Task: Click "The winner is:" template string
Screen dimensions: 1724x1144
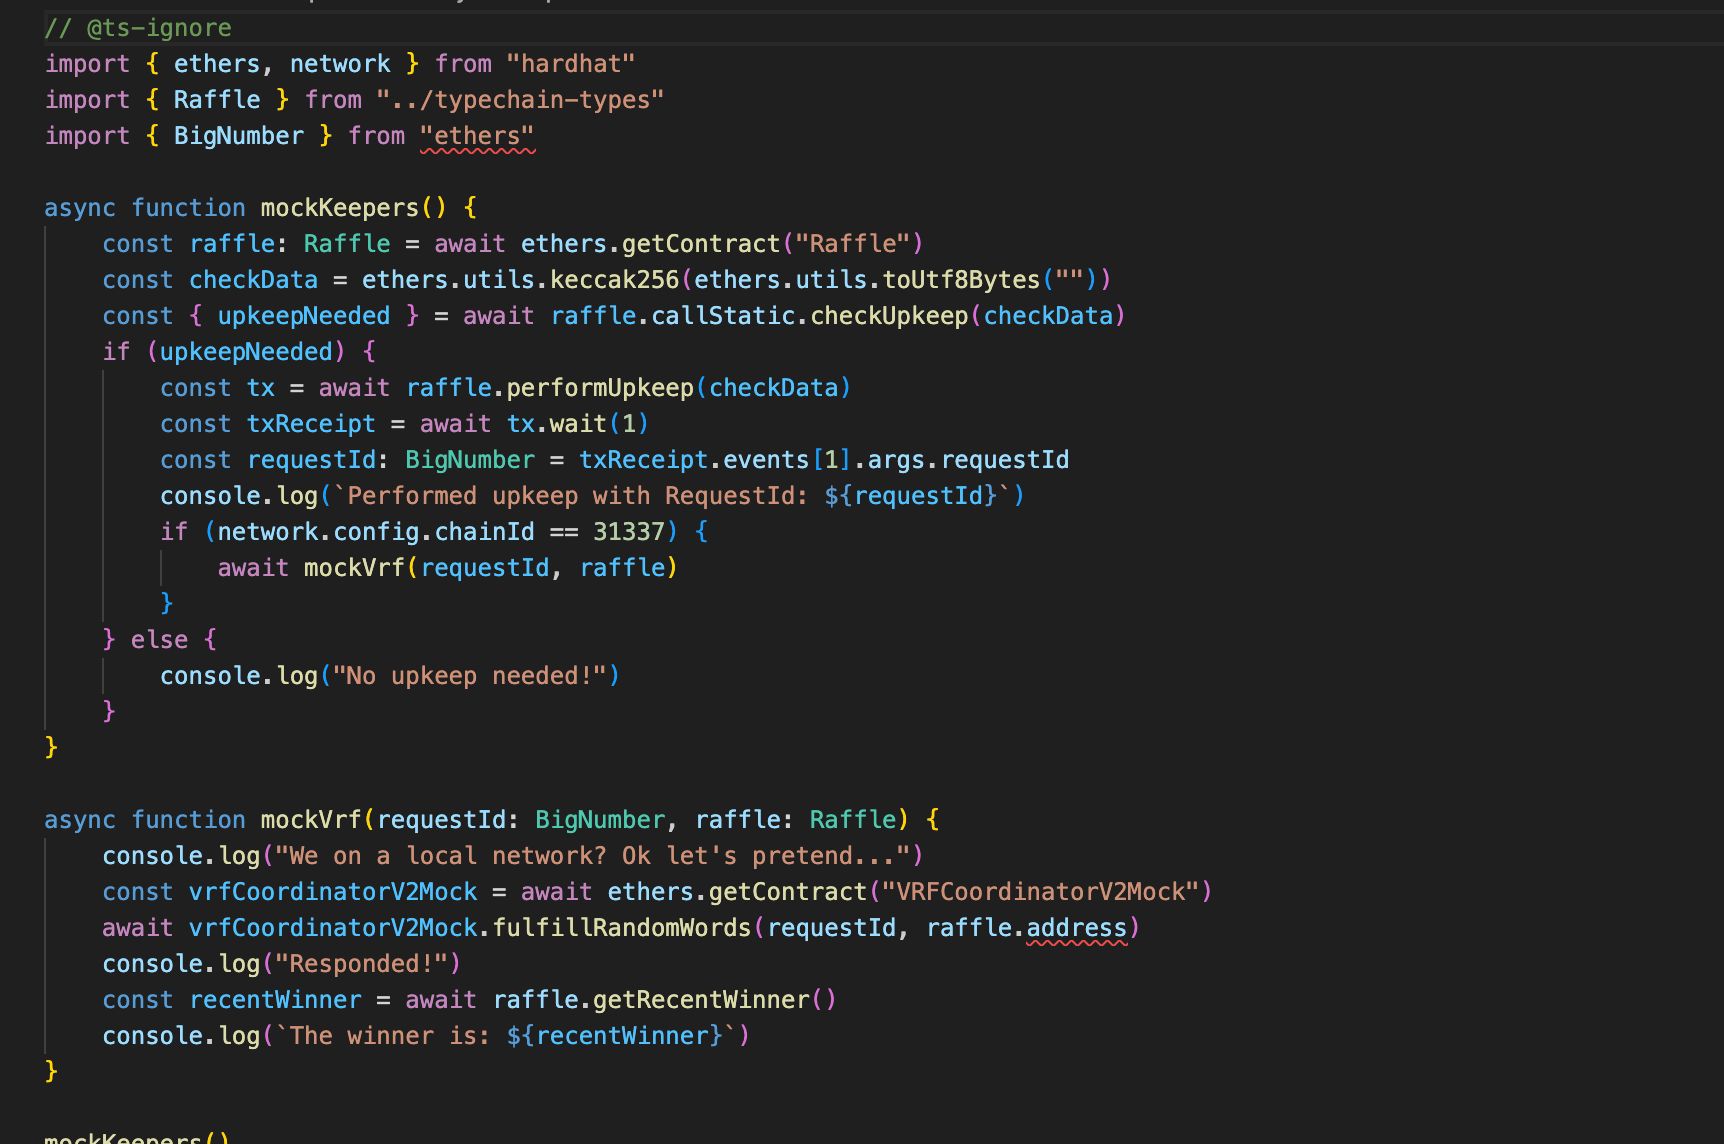Action: click(x=506, y=1036)
